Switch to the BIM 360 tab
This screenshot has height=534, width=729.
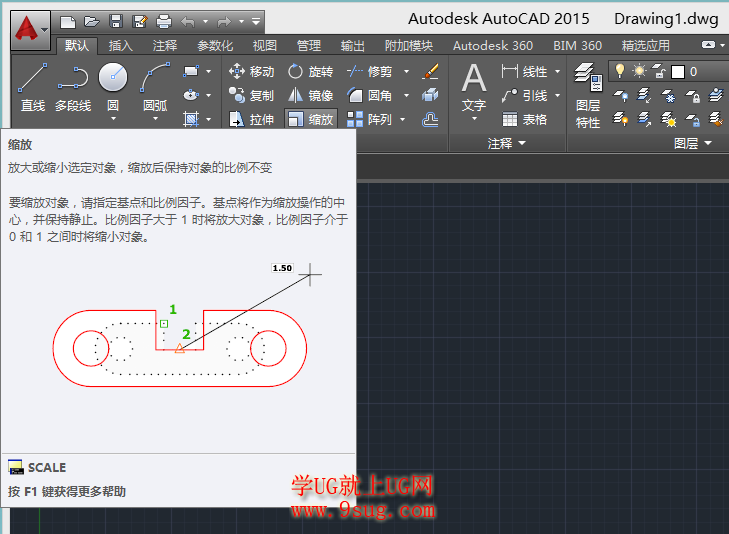(577, 46)
